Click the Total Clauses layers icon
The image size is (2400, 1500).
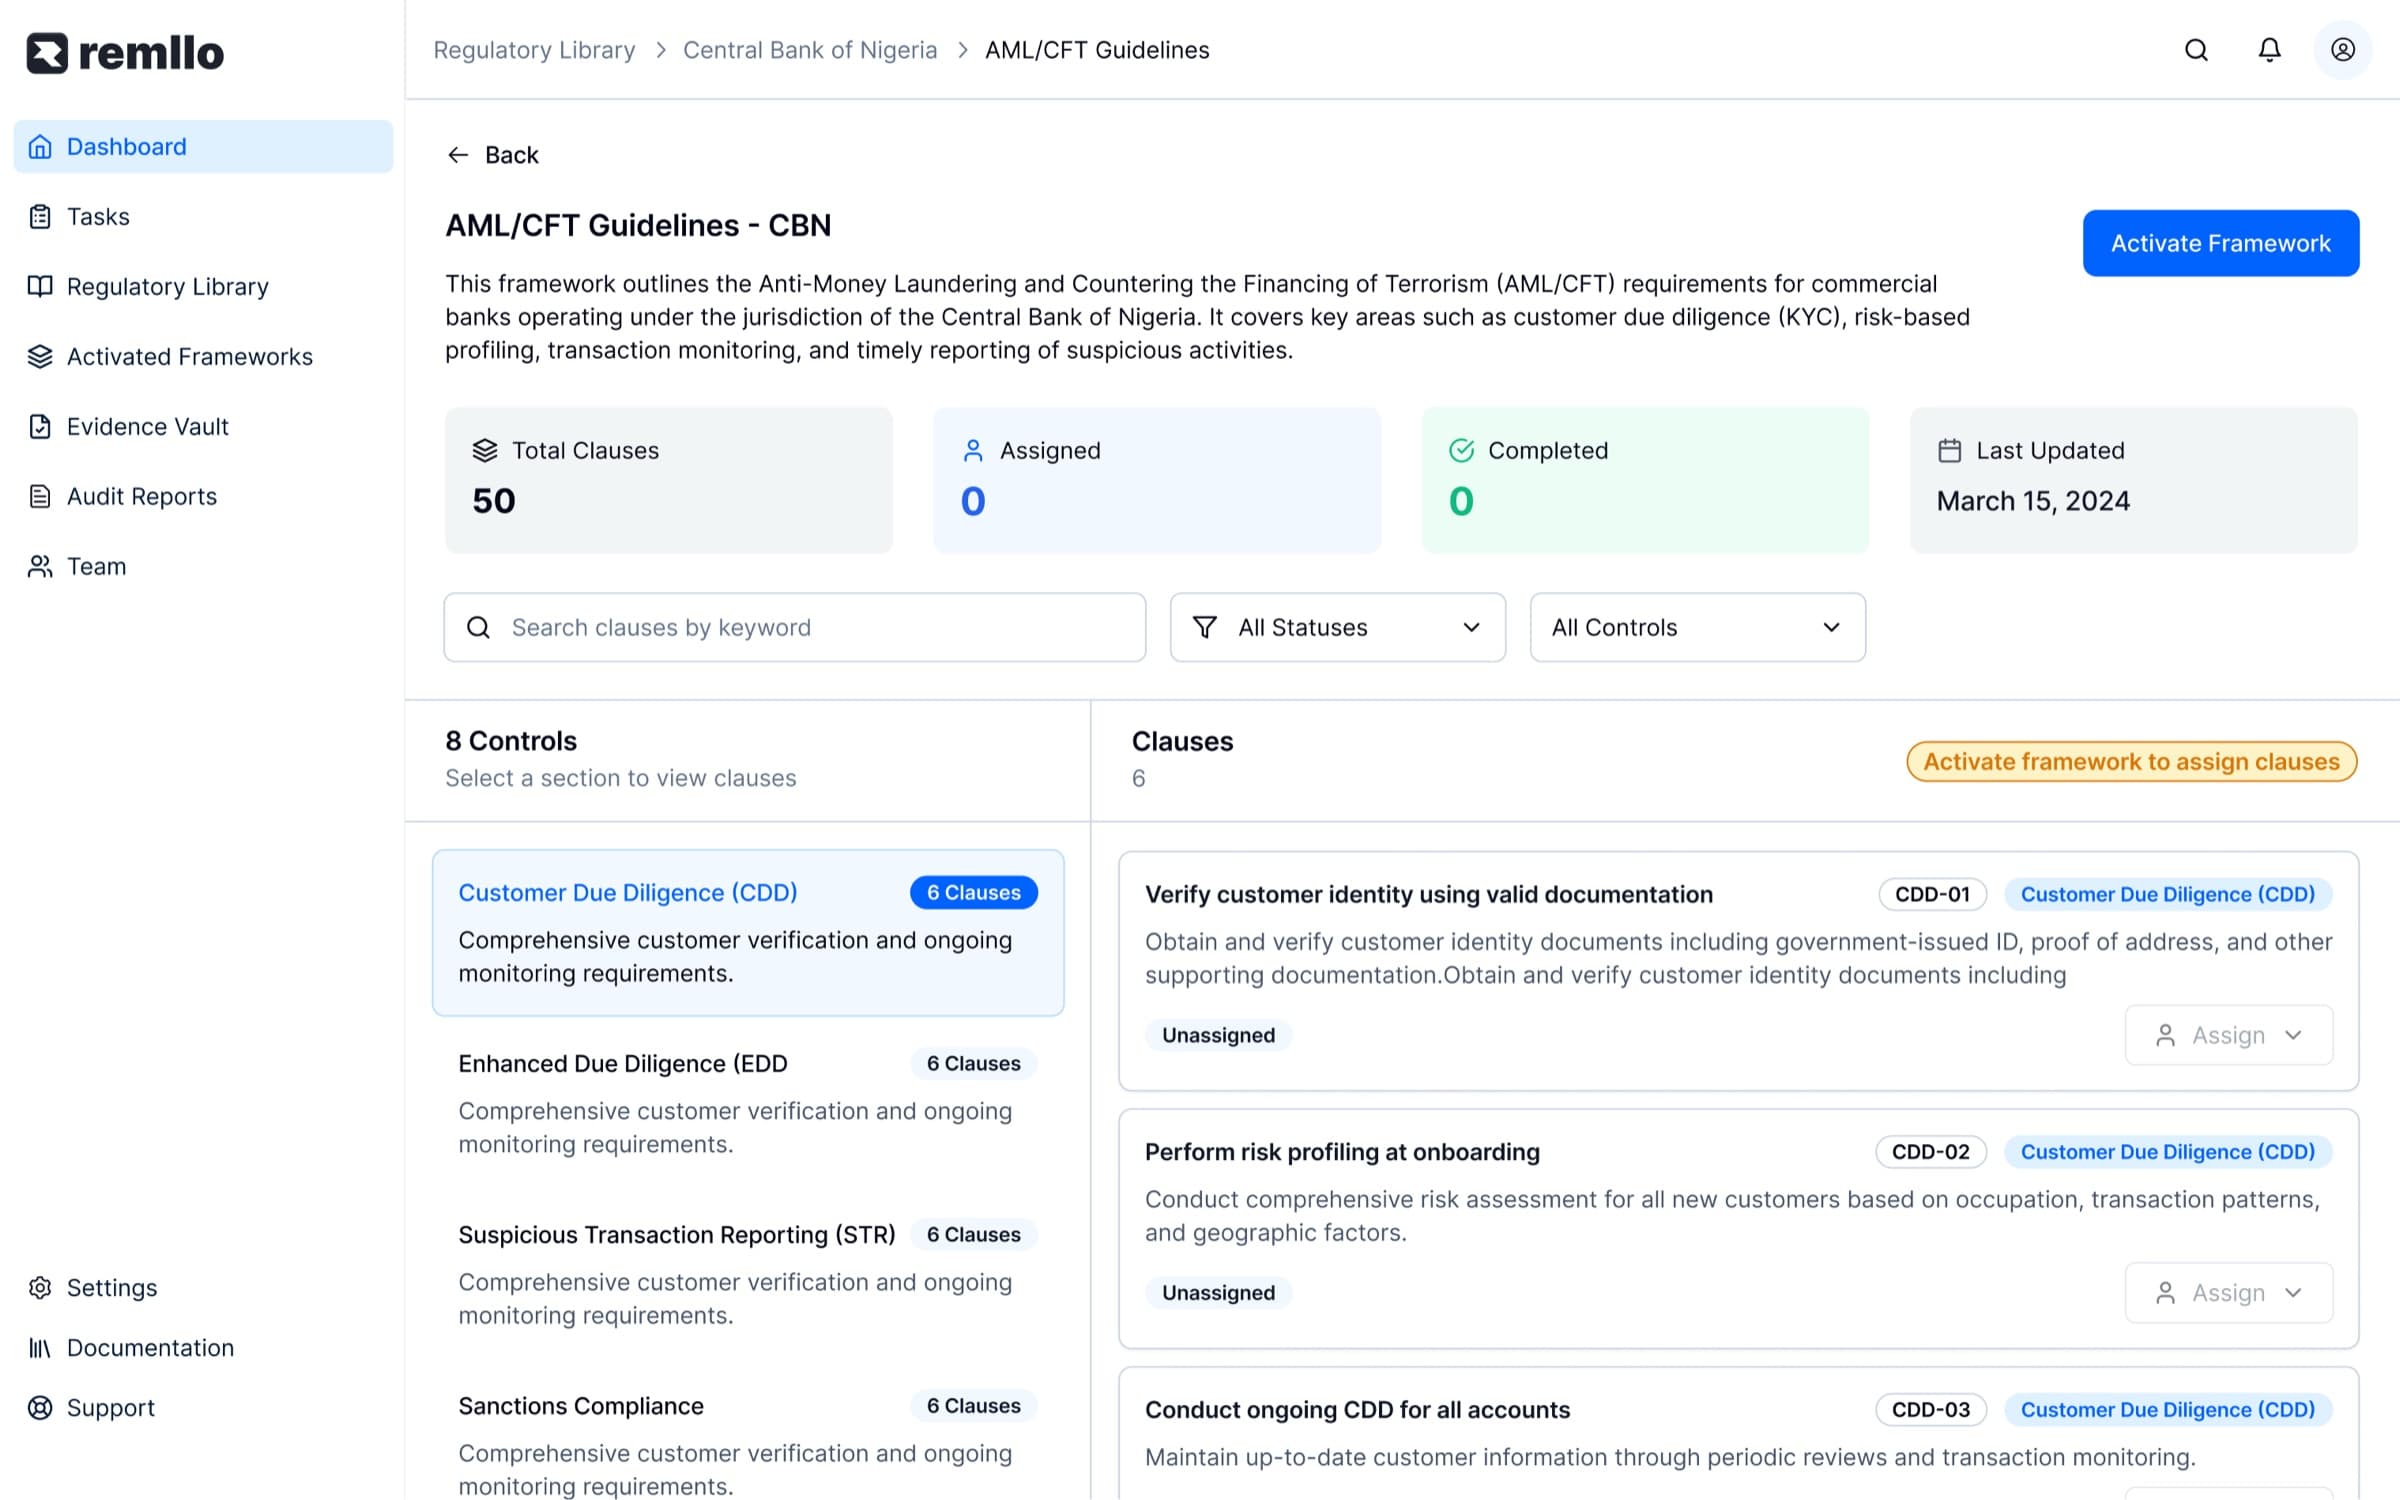click(x=485, y=451)
